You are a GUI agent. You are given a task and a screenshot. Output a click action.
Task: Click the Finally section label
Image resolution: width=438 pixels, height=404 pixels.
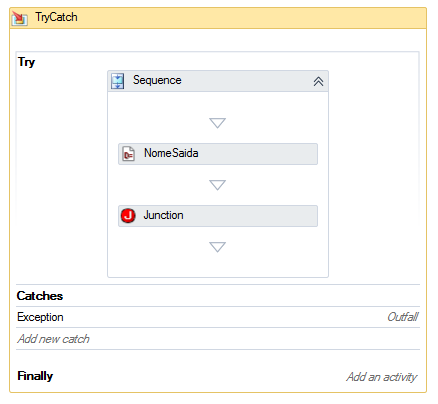coord(35,376)
